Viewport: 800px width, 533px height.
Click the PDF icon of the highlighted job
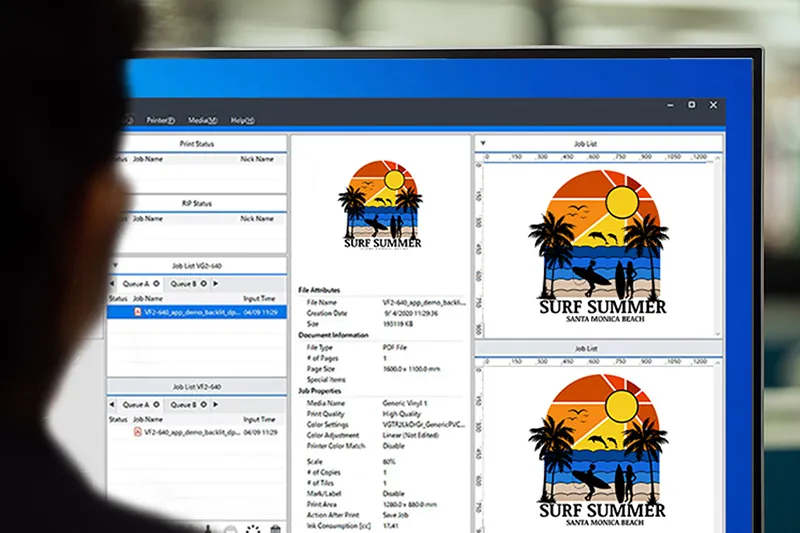tap(137, 313)
